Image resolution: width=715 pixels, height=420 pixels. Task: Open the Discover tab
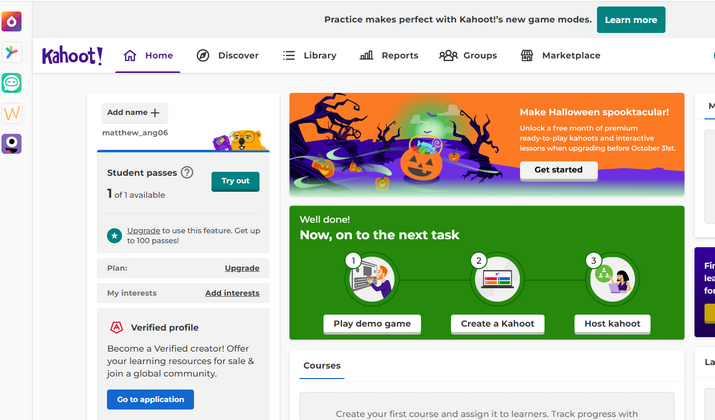228,56
